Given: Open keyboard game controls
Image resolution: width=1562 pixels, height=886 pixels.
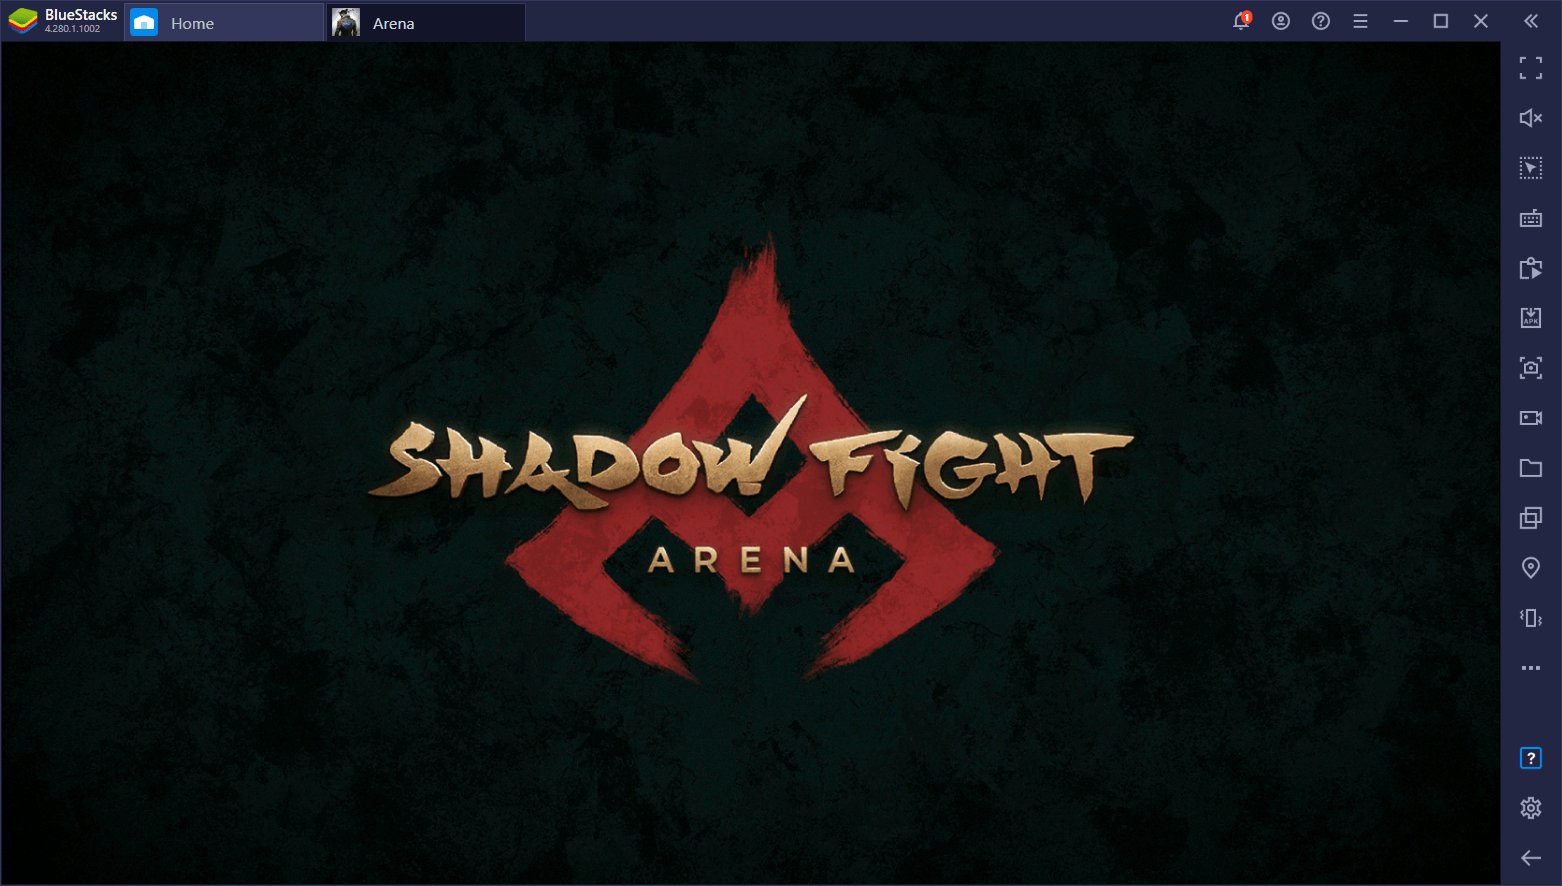Looking at the screenshot, I should pos(1531,218).
